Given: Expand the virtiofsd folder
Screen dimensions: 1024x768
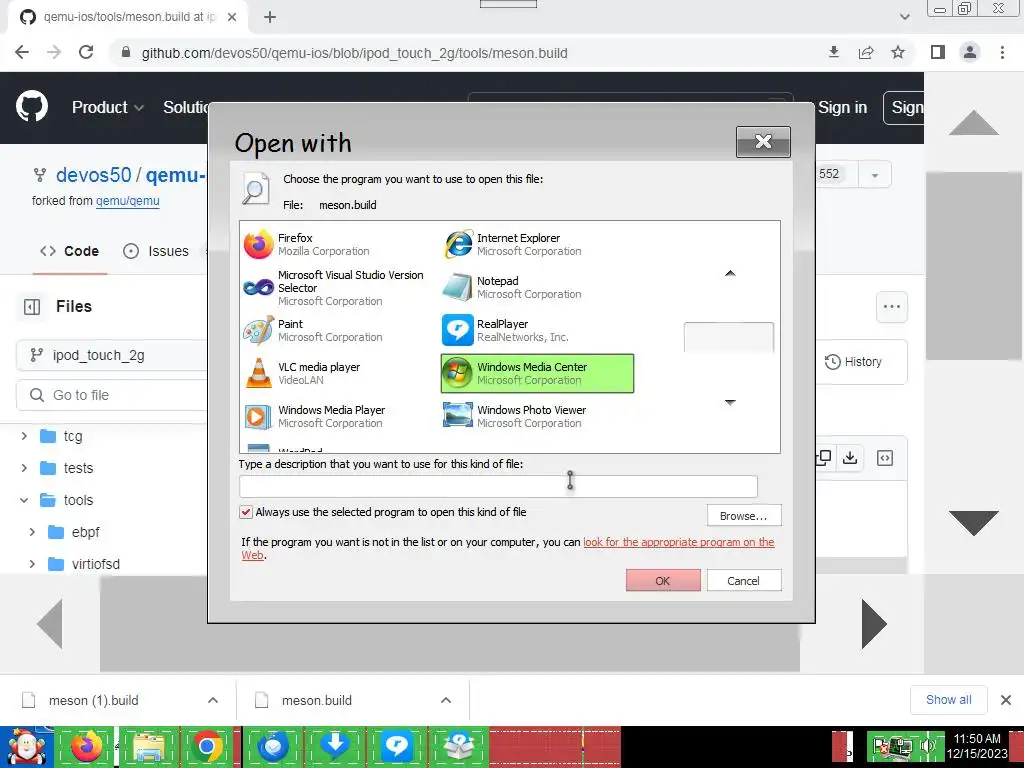Looking at the screenshot, I should click(32, 564).
